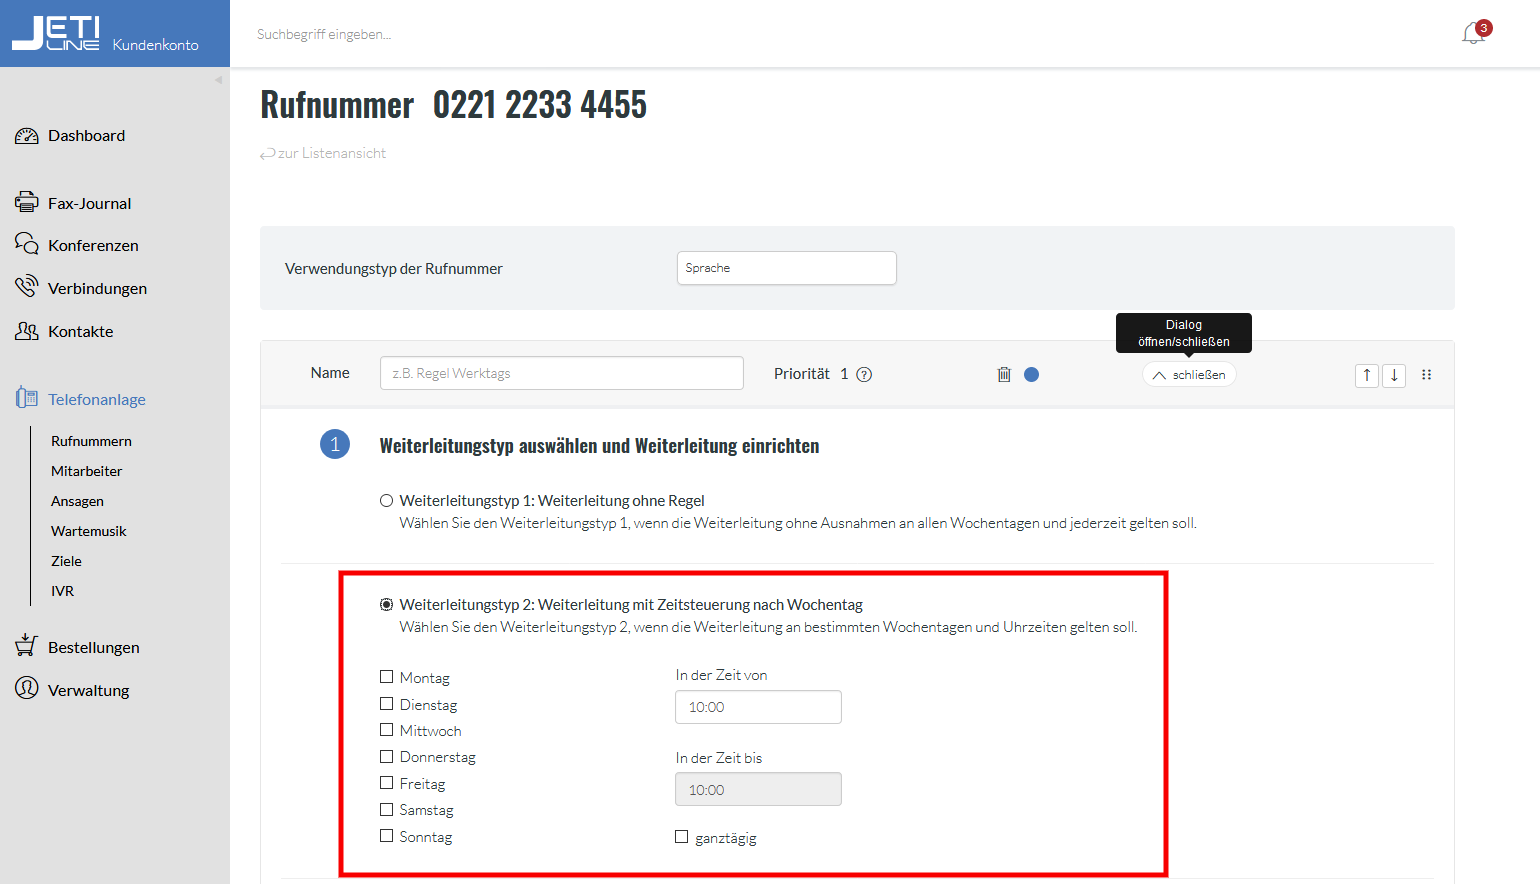
Task: Select Weiterleitungstyp 1 radio button
Action: (x=387, y=501)
